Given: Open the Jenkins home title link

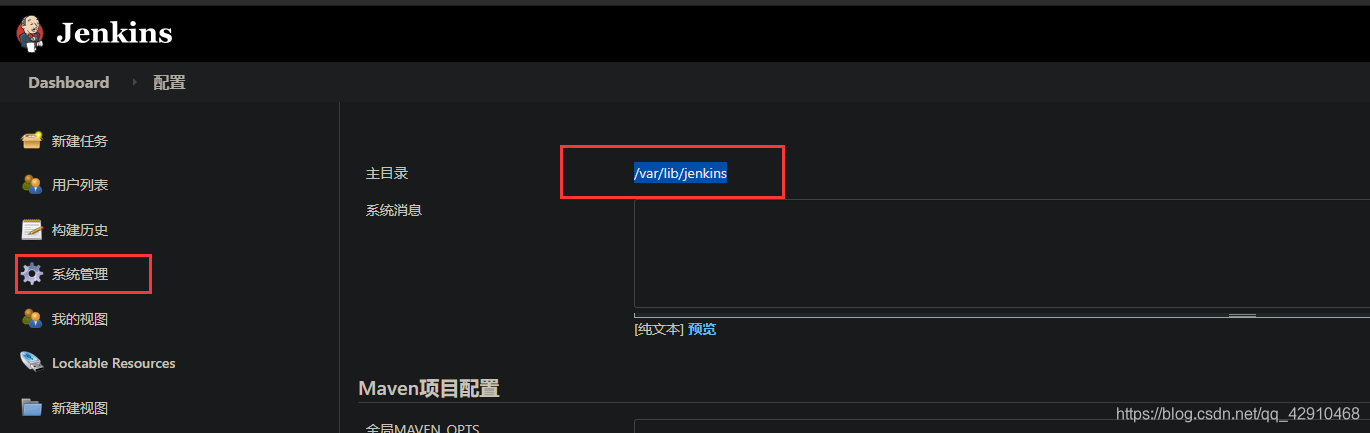Looking at the screenshot, I should point(114,33).
